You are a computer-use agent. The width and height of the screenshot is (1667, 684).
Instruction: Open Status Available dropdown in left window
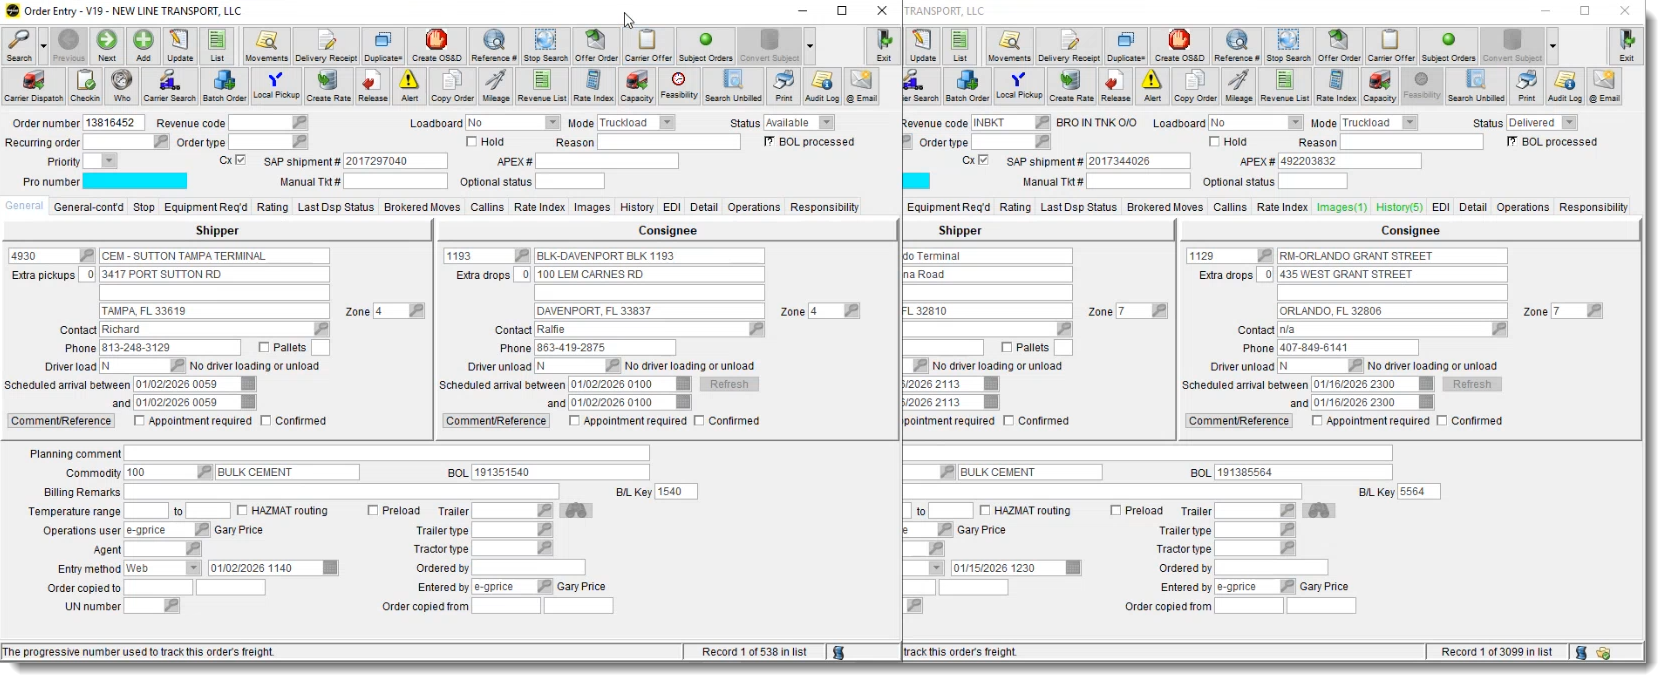pyautogui.click(x=826, y=123)
